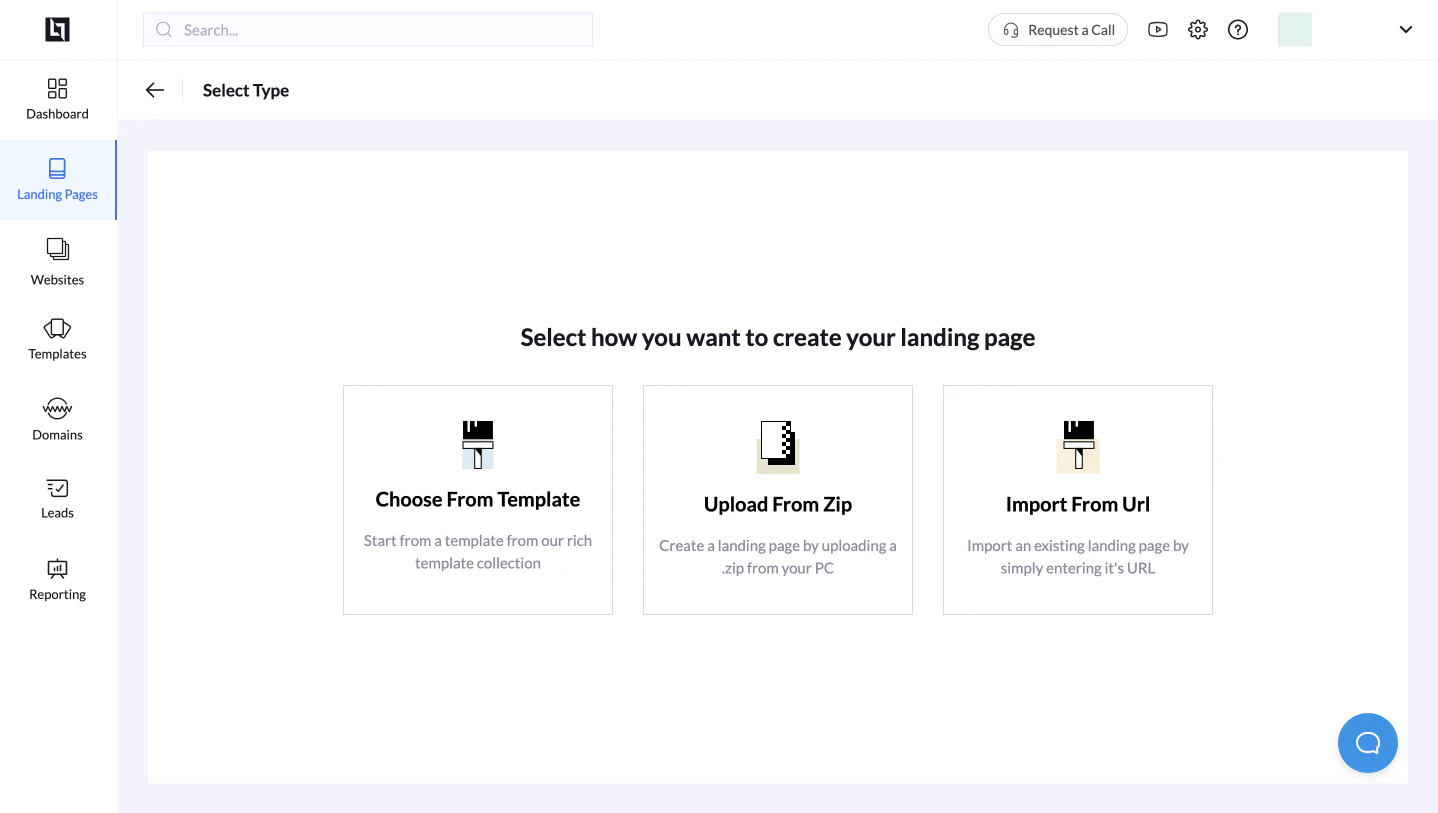View the Leads list
The image size is (1438, 813).
[57, 497]
